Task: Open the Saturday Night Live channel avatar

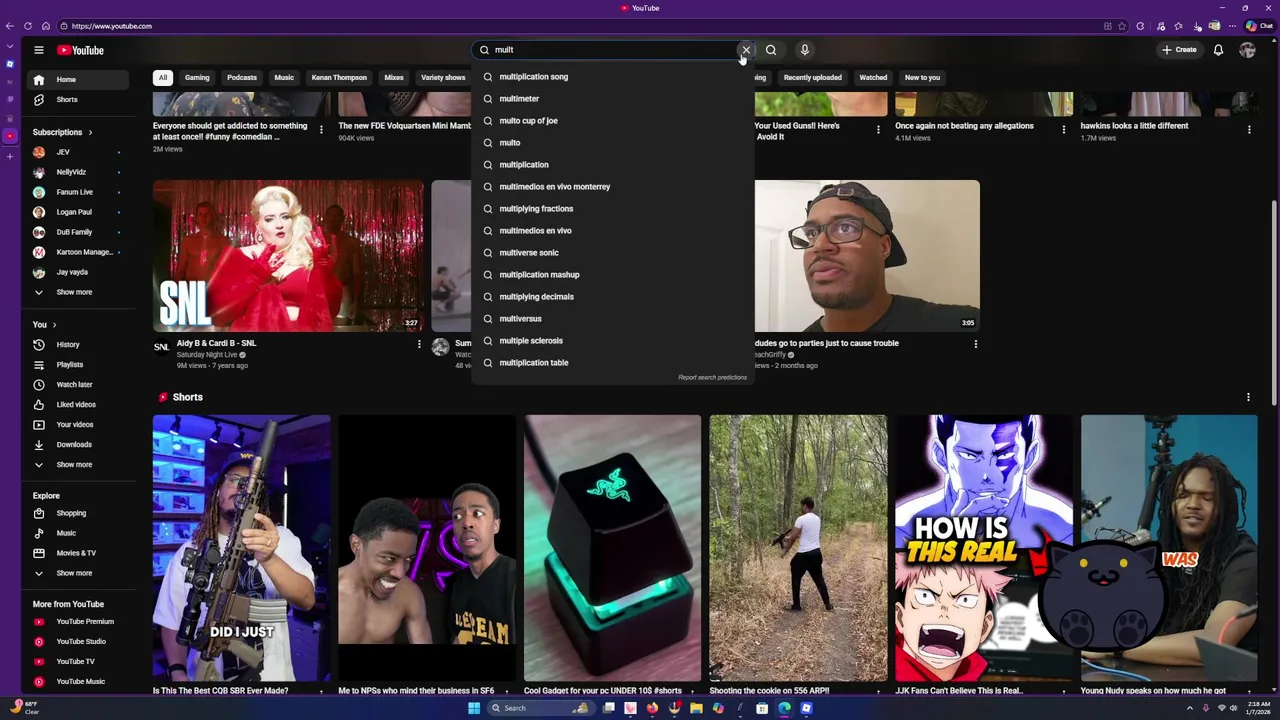Action: [x=161, y=348]
